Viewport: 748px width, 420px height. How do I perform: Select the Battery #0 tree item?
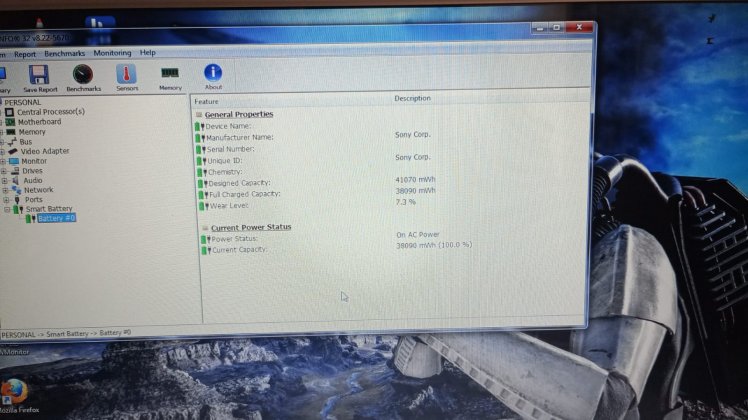coord(56,218)
